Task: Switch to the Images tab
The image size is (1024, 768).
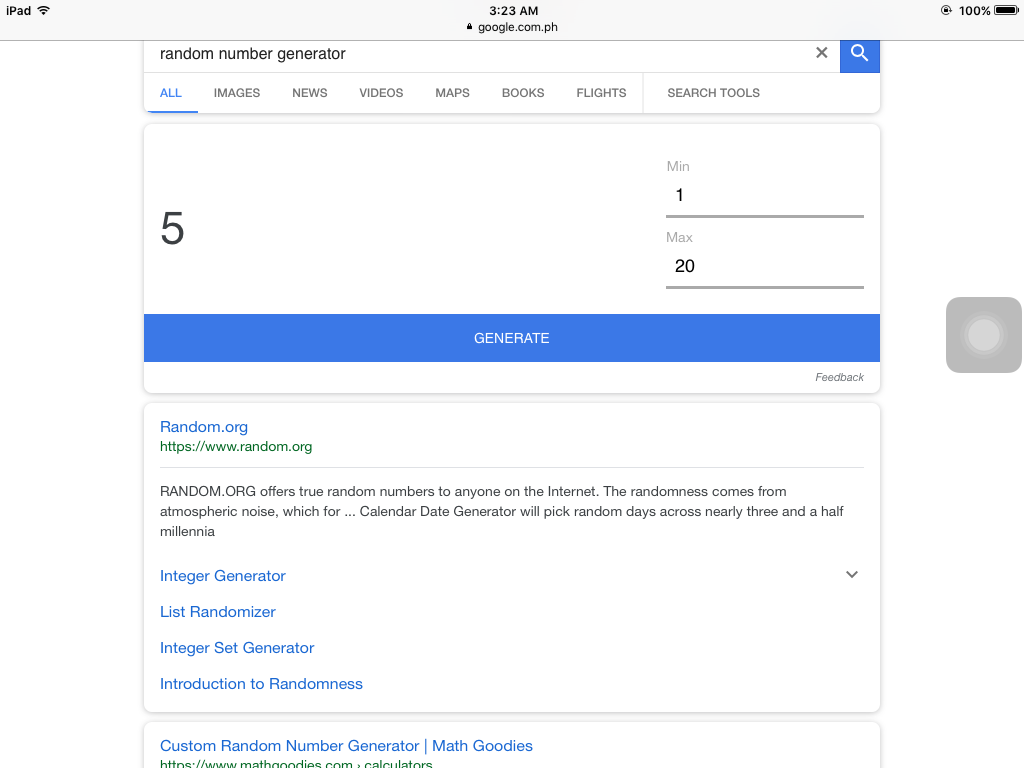Action: click(x=236, y=93)
